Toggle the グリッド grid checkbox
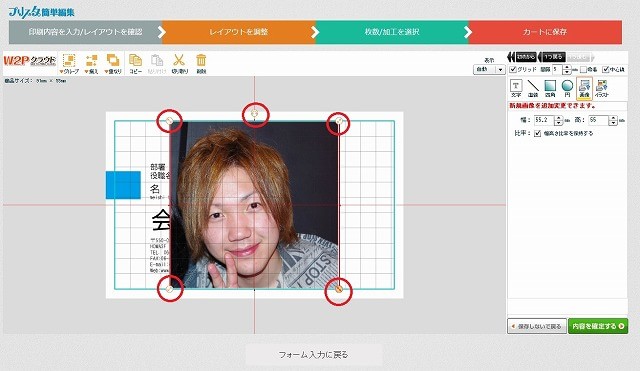This screenshot has height=371, width=640. pos(513,69)
